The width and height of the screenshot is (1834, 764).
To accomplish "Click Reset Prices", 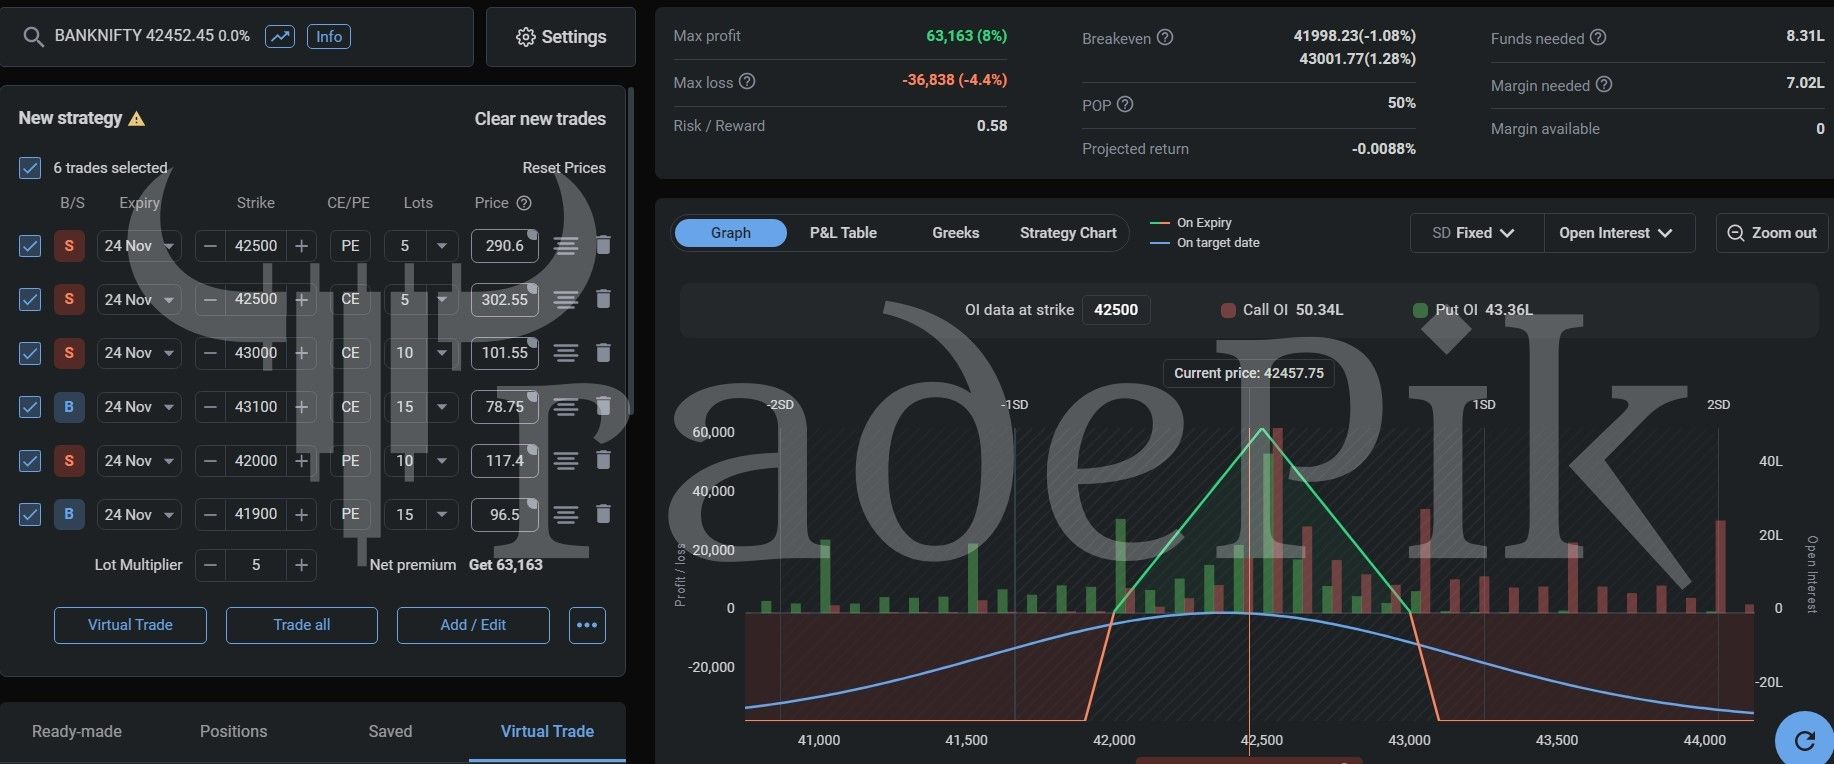I will 564,167.
